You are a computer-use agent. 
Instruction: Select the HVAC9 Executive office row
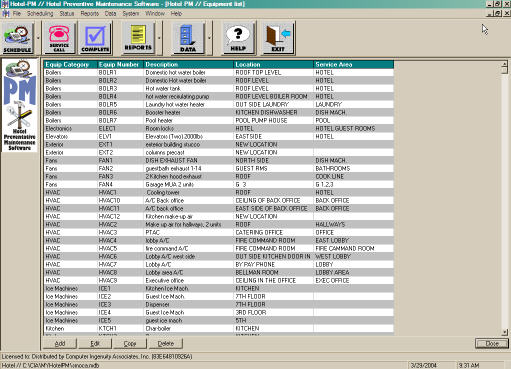[x=219, y=280]
